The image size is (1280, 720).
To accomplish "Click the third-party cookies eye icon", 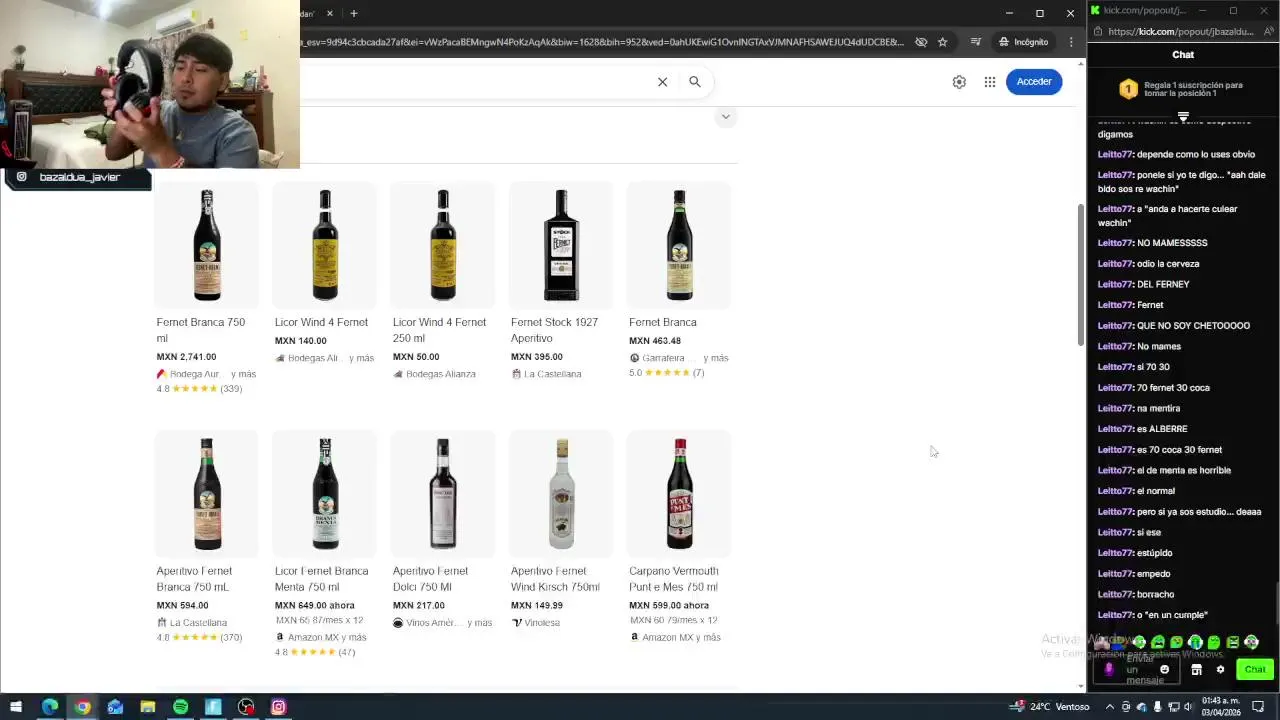I will coord(920,42).
